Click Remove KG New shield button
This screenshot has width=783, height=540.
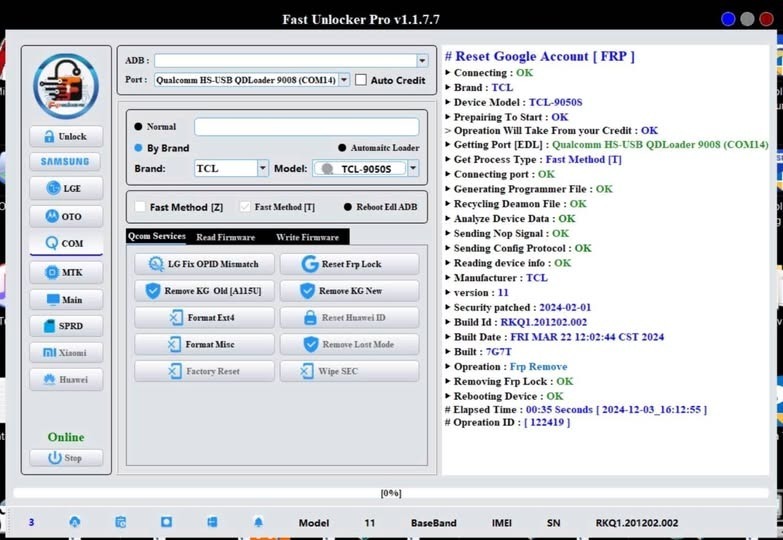pyautogui.click(x=349, y=291)
